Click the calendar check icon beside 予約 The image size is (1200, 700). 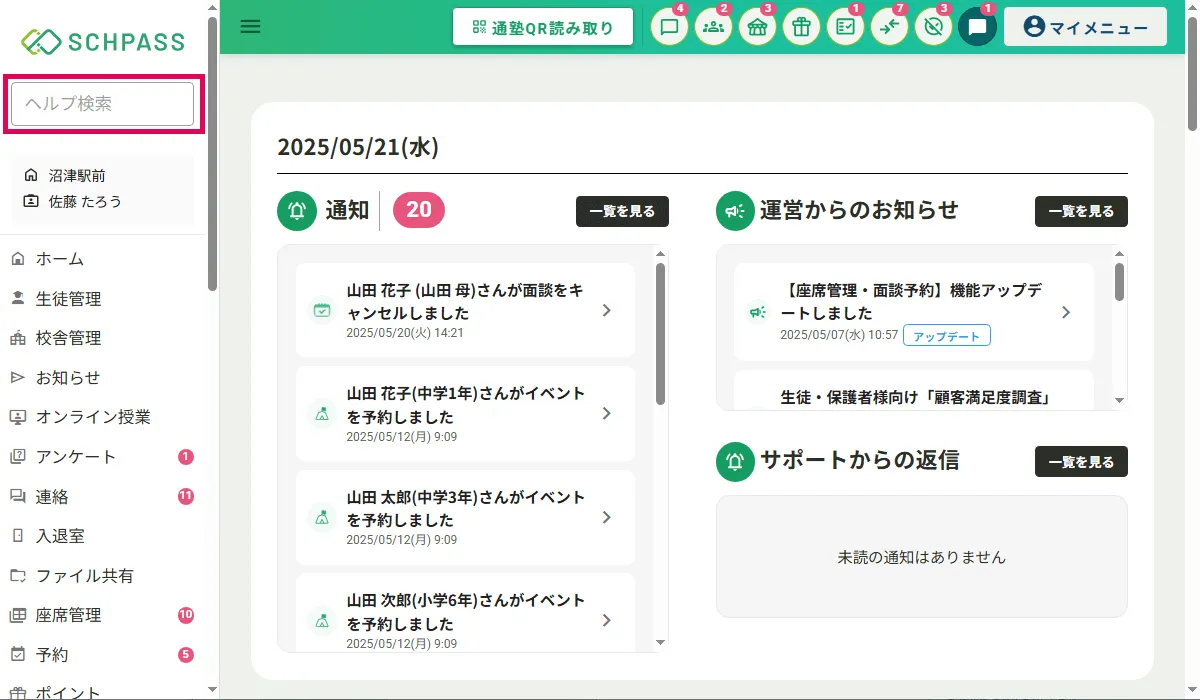click(17, 654)
